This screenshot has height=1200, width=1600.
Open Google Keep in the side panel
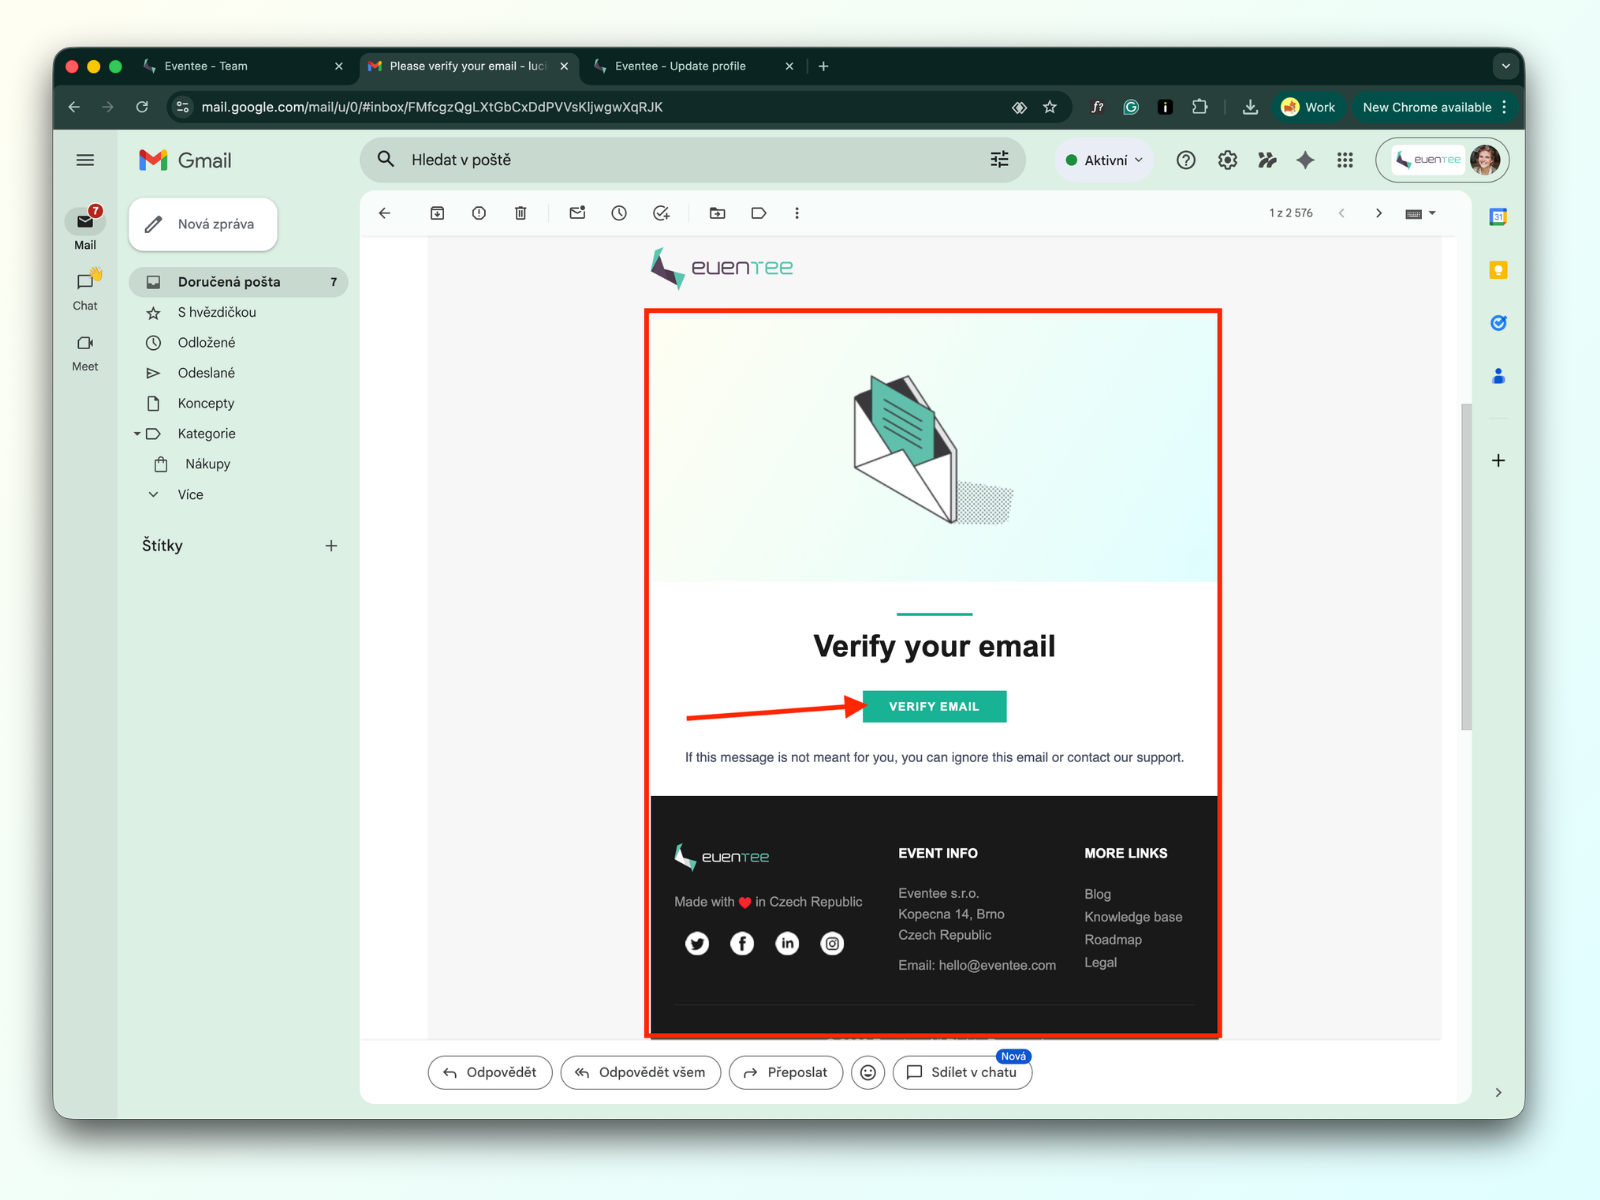pos(1498,270)
